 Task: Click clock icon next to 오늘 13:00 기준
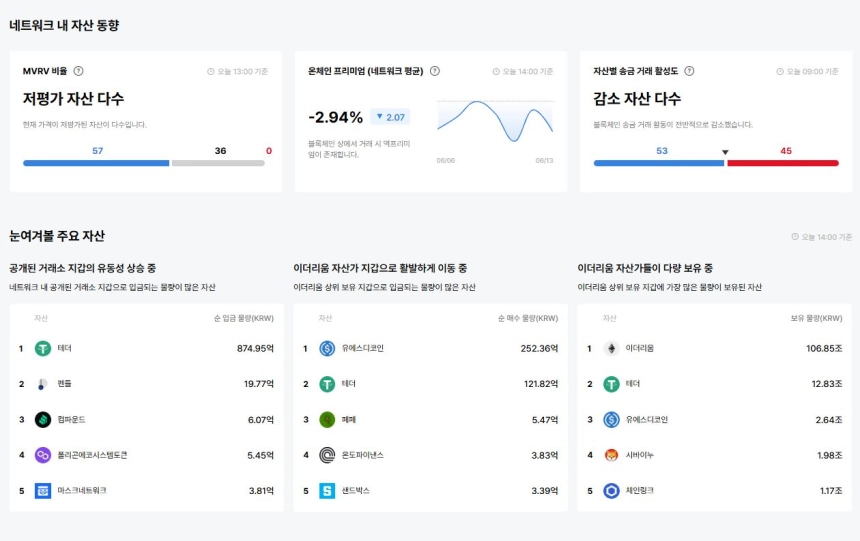tap(211, 71)
